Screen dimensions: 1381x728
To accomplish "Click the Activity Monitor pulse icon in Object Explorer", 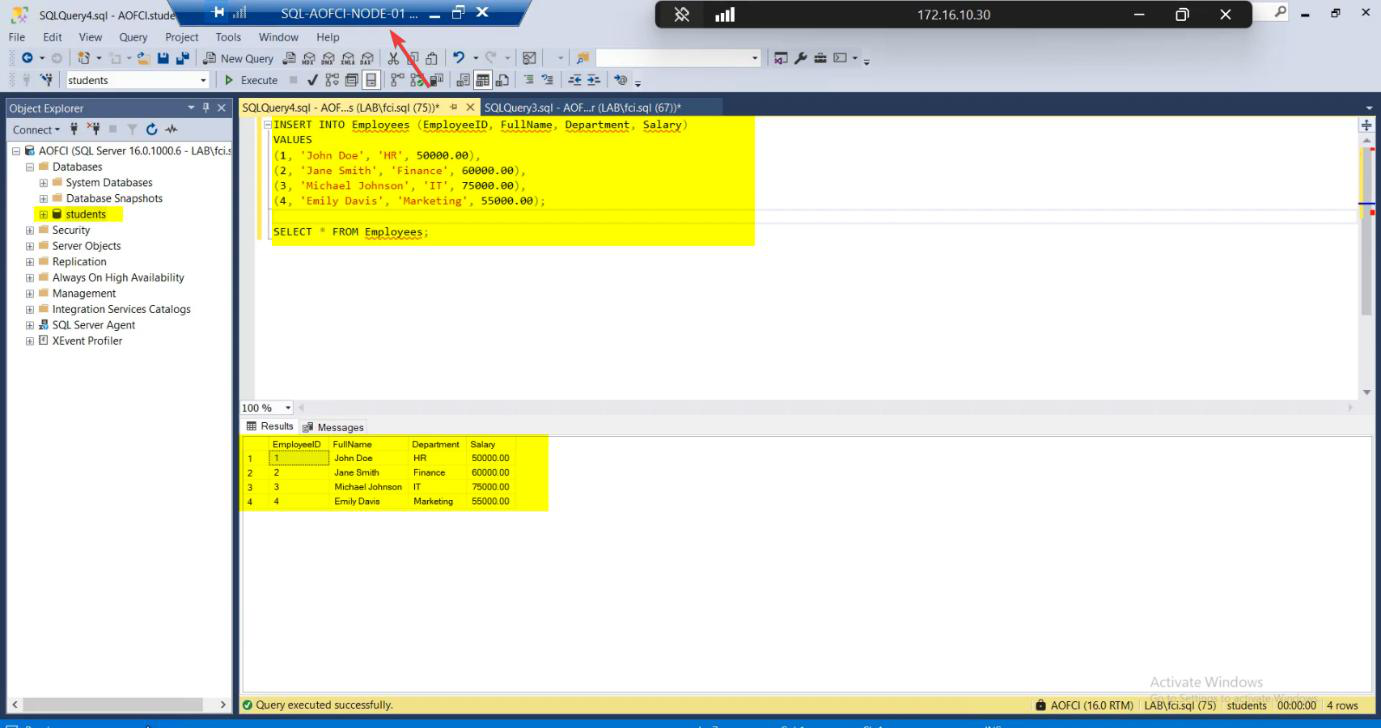I will [x=171, y=129].
